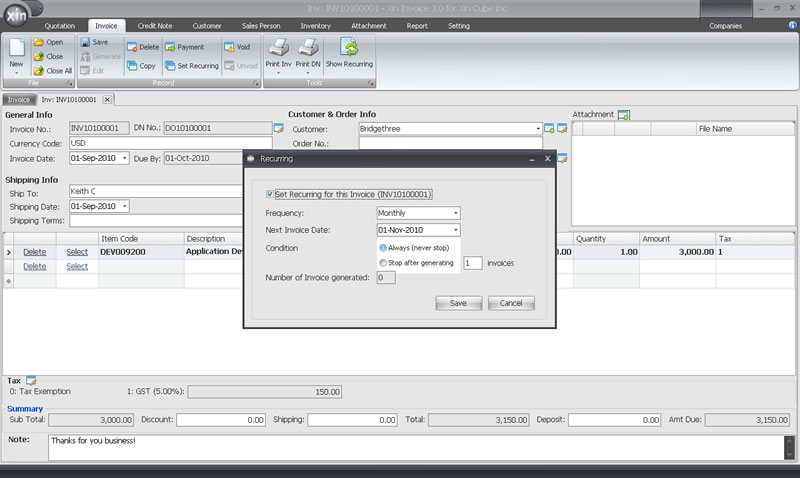This screenshot has width=800, height=478.
Task: Expand the Print Inv dropdown arrow
Action: point(279,73)
